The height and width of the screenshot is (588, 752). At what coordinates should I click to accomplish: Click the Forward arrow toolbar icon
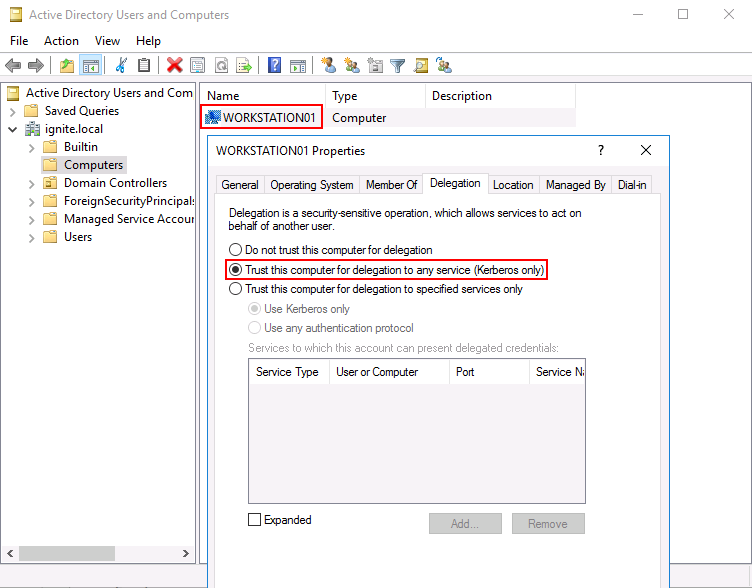pyautogui.click(x=35, y=65)
